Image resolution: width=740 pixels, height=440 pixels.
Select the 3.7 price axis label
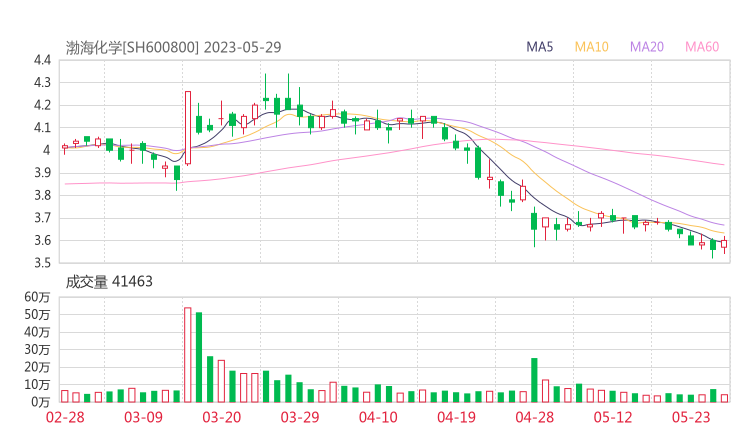[x=42, y=218]
